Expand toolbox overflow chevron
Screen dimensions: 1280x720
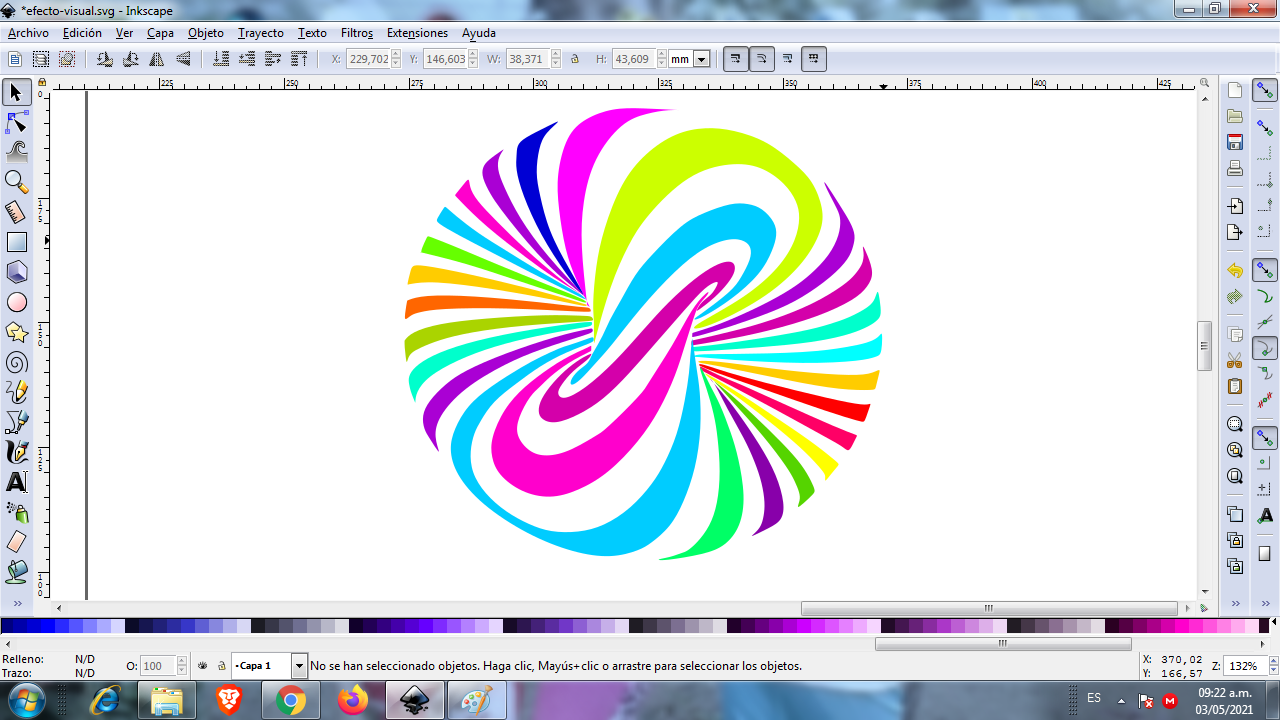[16, 604]
